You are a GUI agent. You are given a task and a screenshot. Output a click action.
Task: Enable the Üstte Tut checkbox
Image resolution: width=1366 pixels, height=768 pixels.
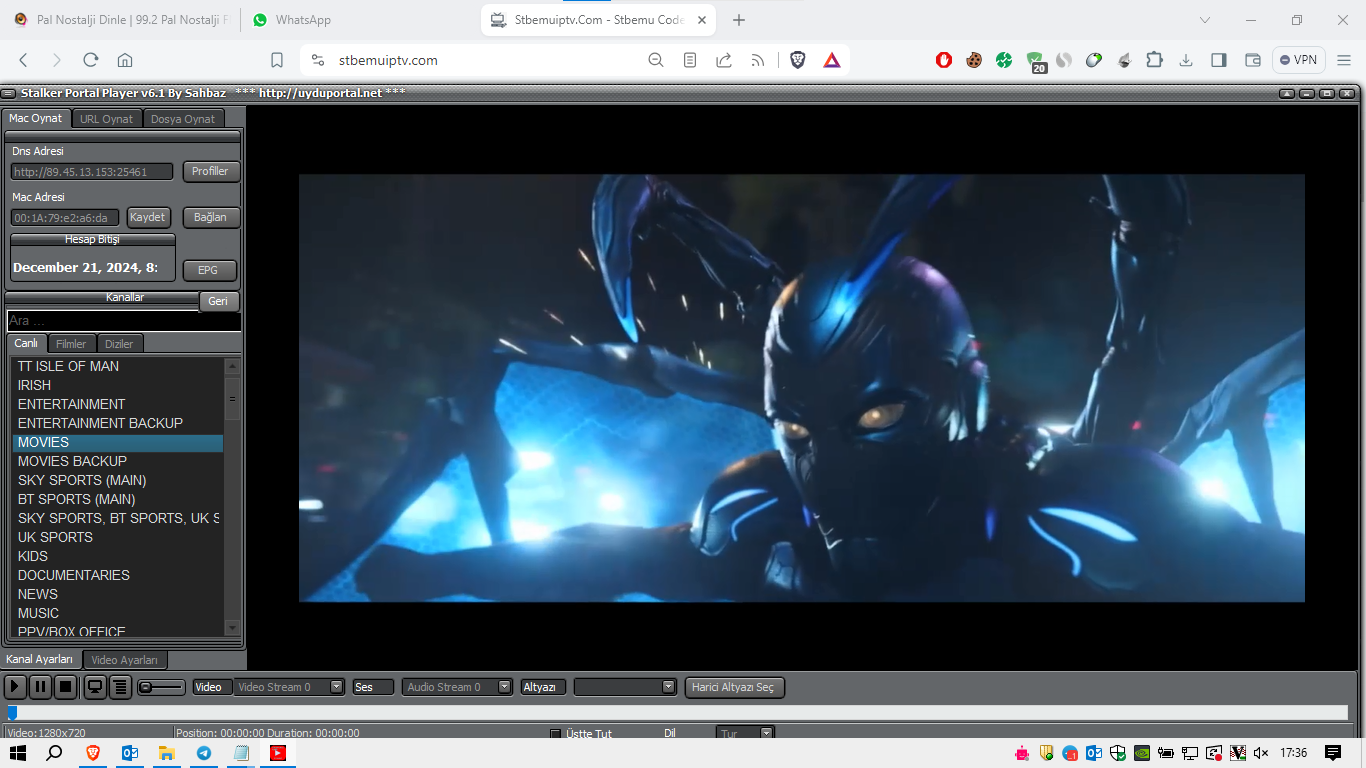556,734
